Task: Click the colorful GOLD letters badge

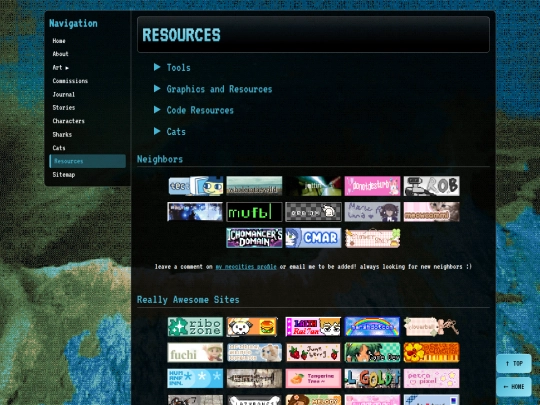Action: pyautogui.click(x=372, y=378)
